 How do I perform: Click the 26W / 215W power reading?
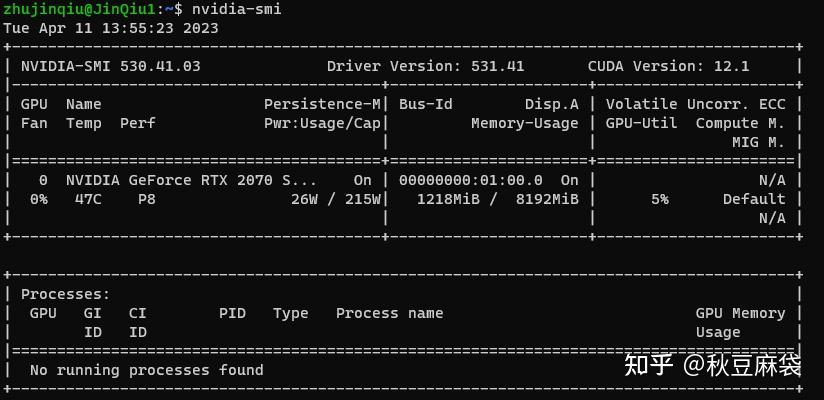[336, 199]
